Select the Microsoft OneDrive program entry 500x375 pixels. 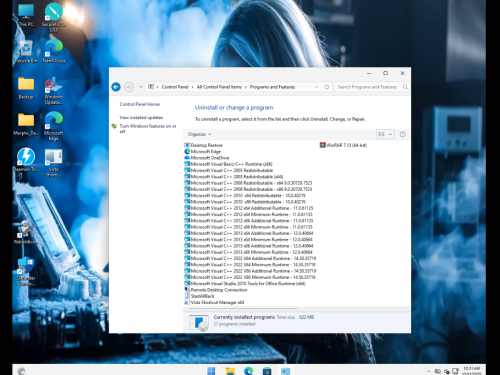pyautogui.click(x=207, y=158)
